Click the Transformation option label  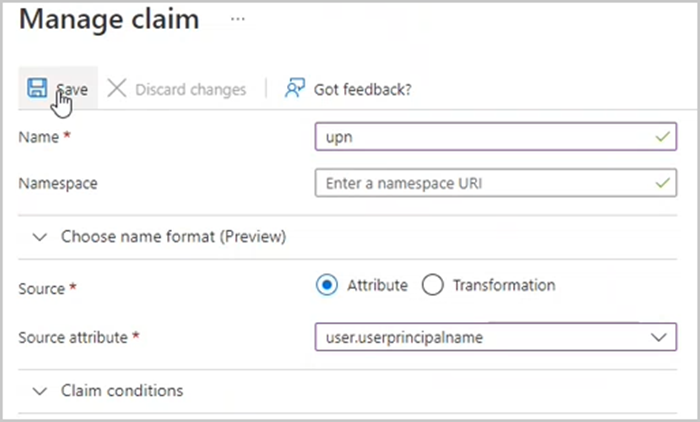coord(503,285)
